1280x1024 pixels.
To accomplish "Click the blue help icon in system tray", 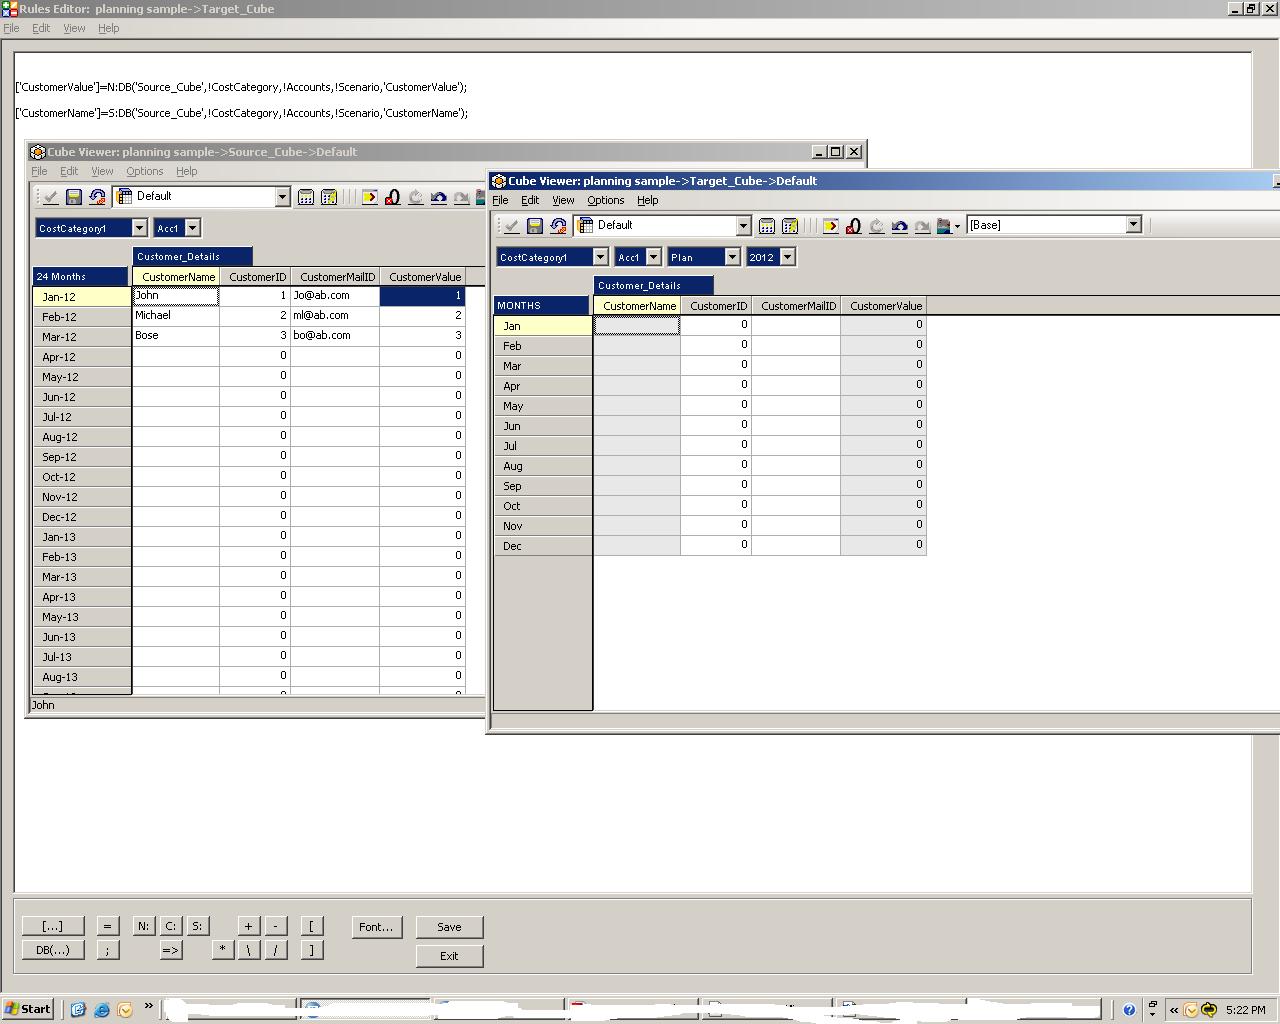I will point(1129,1010).
